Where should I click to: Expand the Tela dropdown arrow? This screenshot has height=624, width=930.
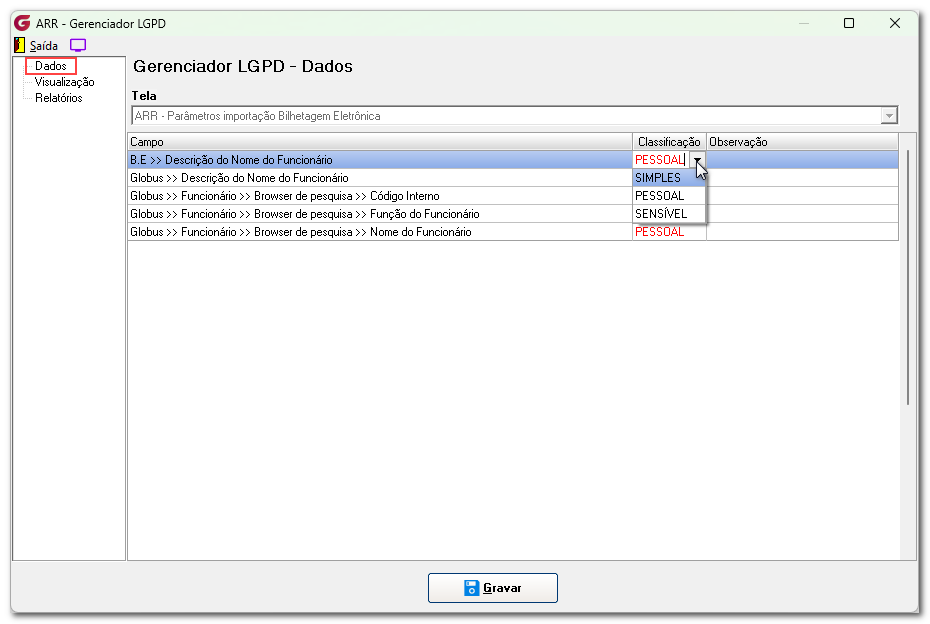tap(888, 116)
